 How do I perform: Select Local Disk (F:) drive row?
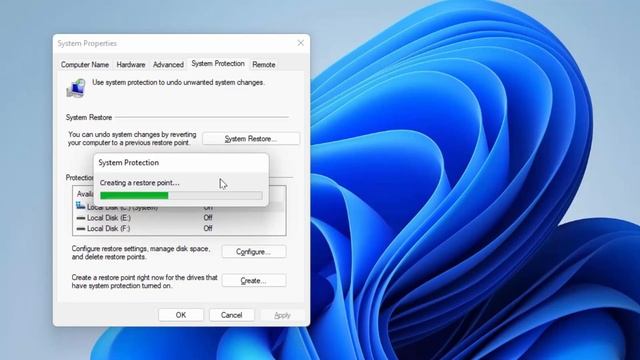click(x=179, y=229)
